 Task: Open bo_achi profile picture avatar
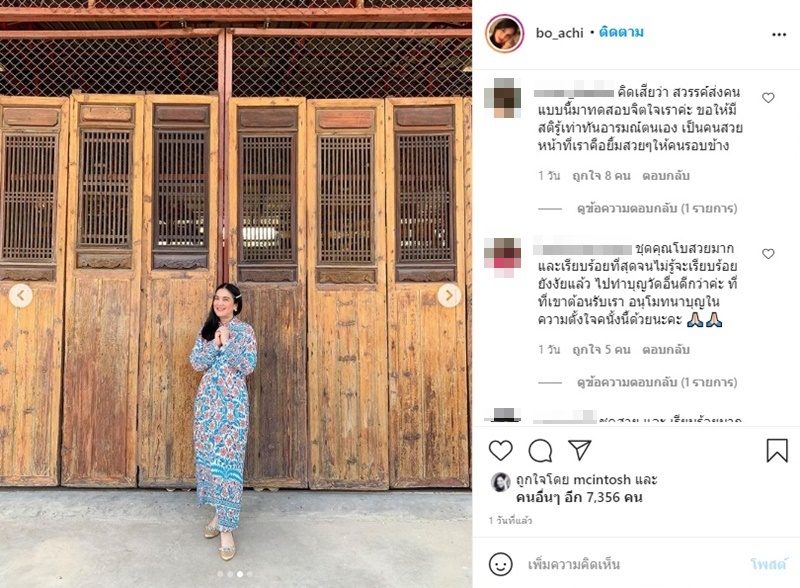tap(505, 34)
